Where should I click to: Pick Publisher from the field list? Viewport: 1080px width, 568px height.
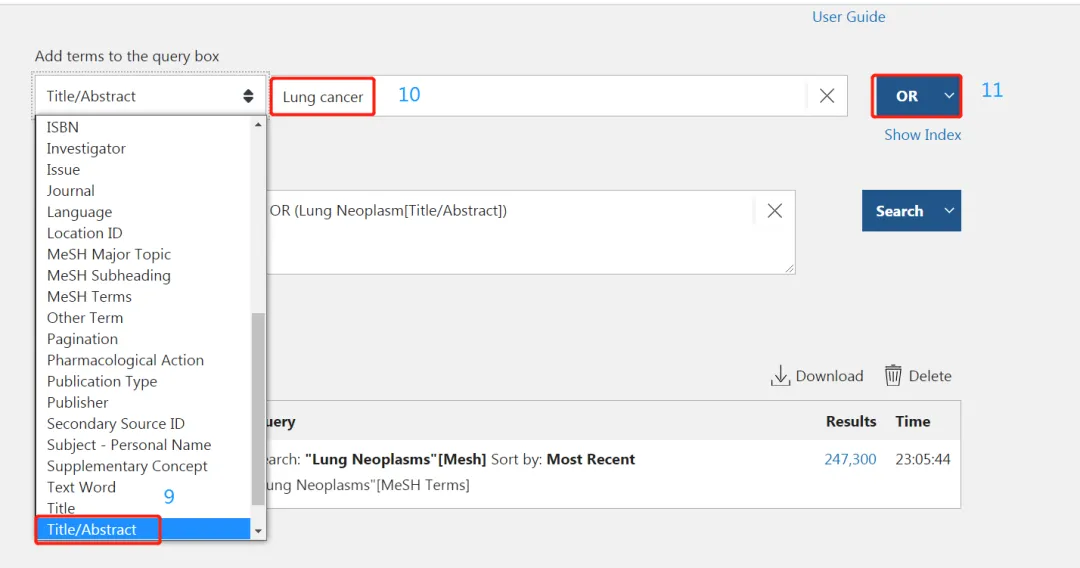pos(144,403)
